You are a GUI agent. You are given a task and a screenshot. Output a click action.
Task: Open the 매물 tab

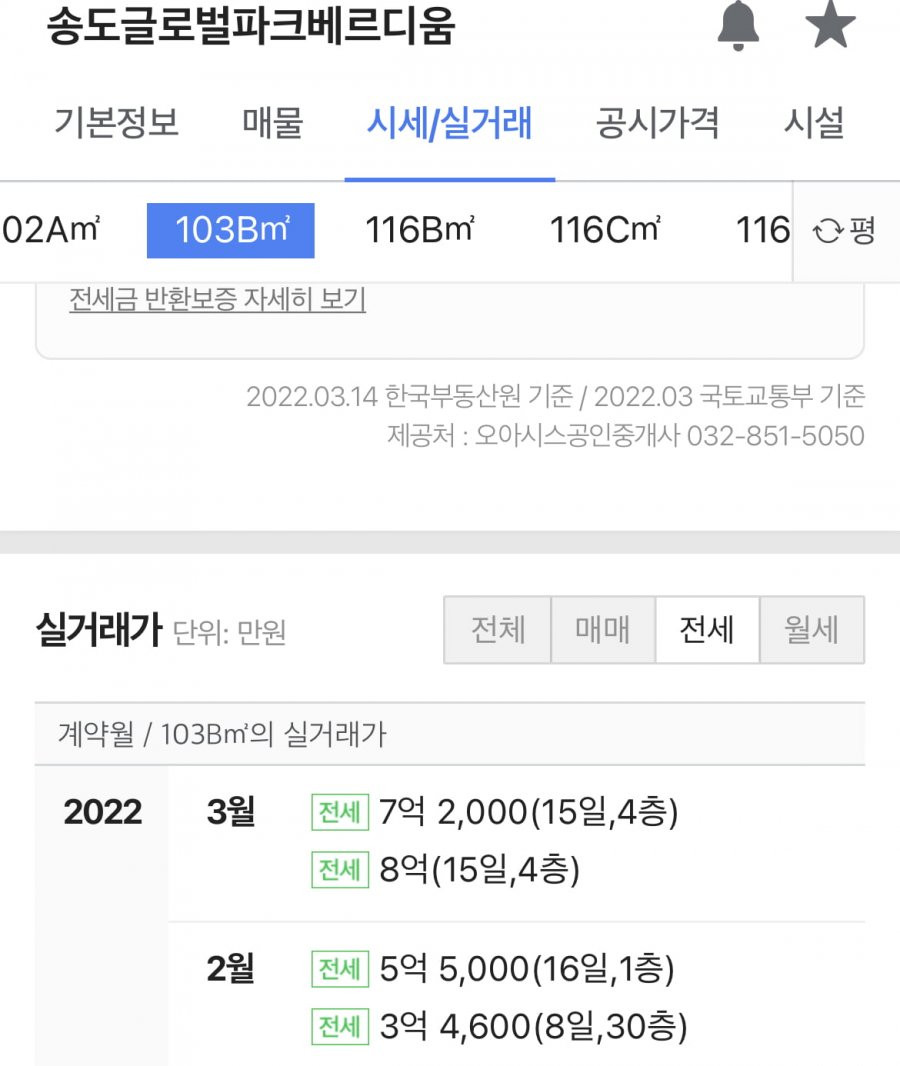click(273, 123)
